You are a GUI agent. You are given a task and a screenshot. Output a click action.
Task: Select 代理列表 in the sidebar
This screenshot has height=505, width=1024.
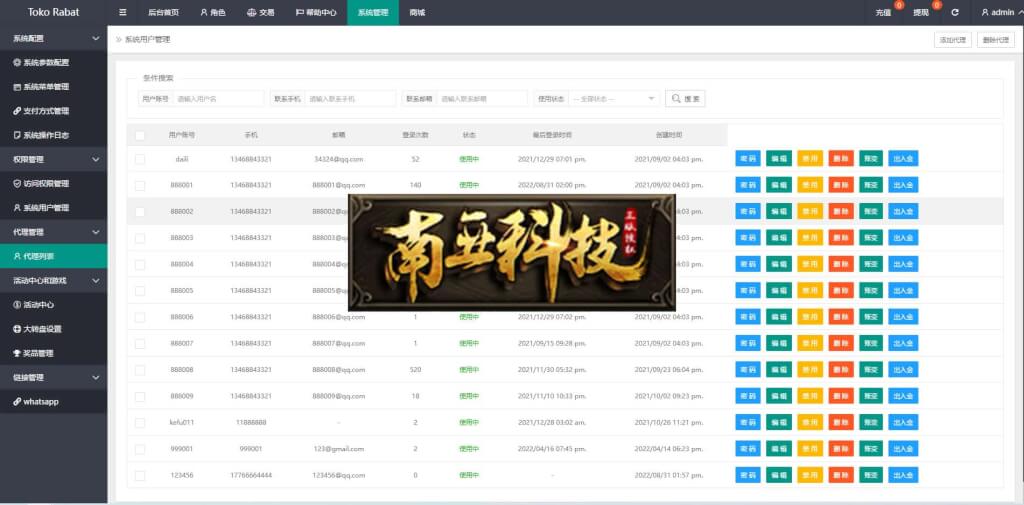coord(54,256)
